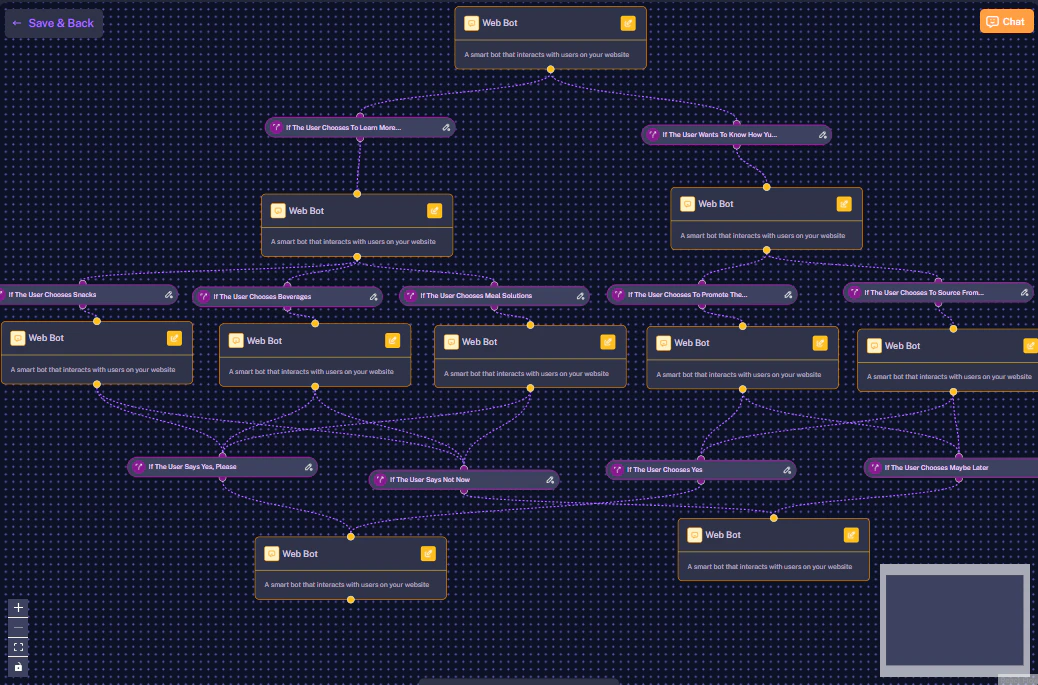This screenshot has height=685, width=1038.
Task: Toggle the canvas lock icon
Action: tap(17, 667)
